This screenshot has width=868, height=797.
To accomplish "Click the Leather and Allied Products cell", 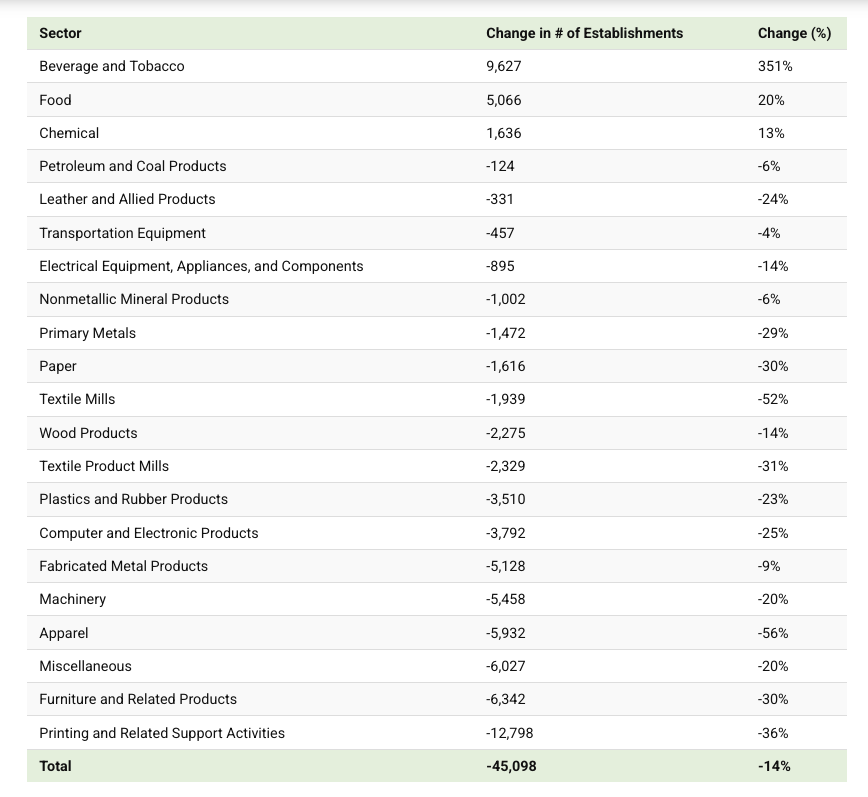I will (x=127, y=199).
